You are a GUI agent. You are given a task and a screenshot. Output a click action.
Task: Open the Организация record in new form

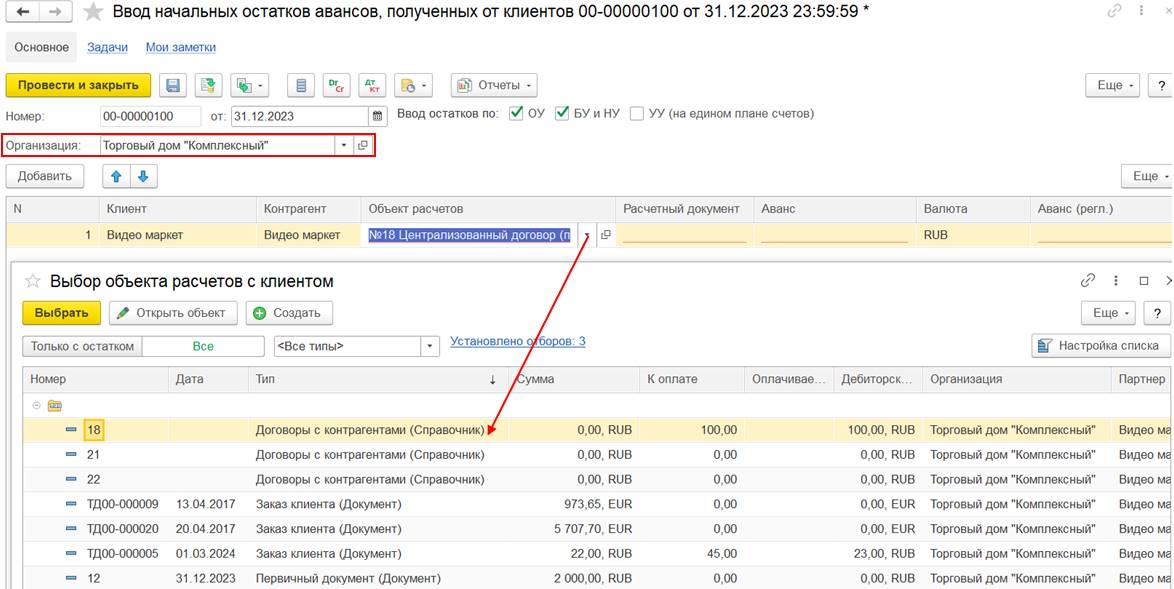(362, 146)
